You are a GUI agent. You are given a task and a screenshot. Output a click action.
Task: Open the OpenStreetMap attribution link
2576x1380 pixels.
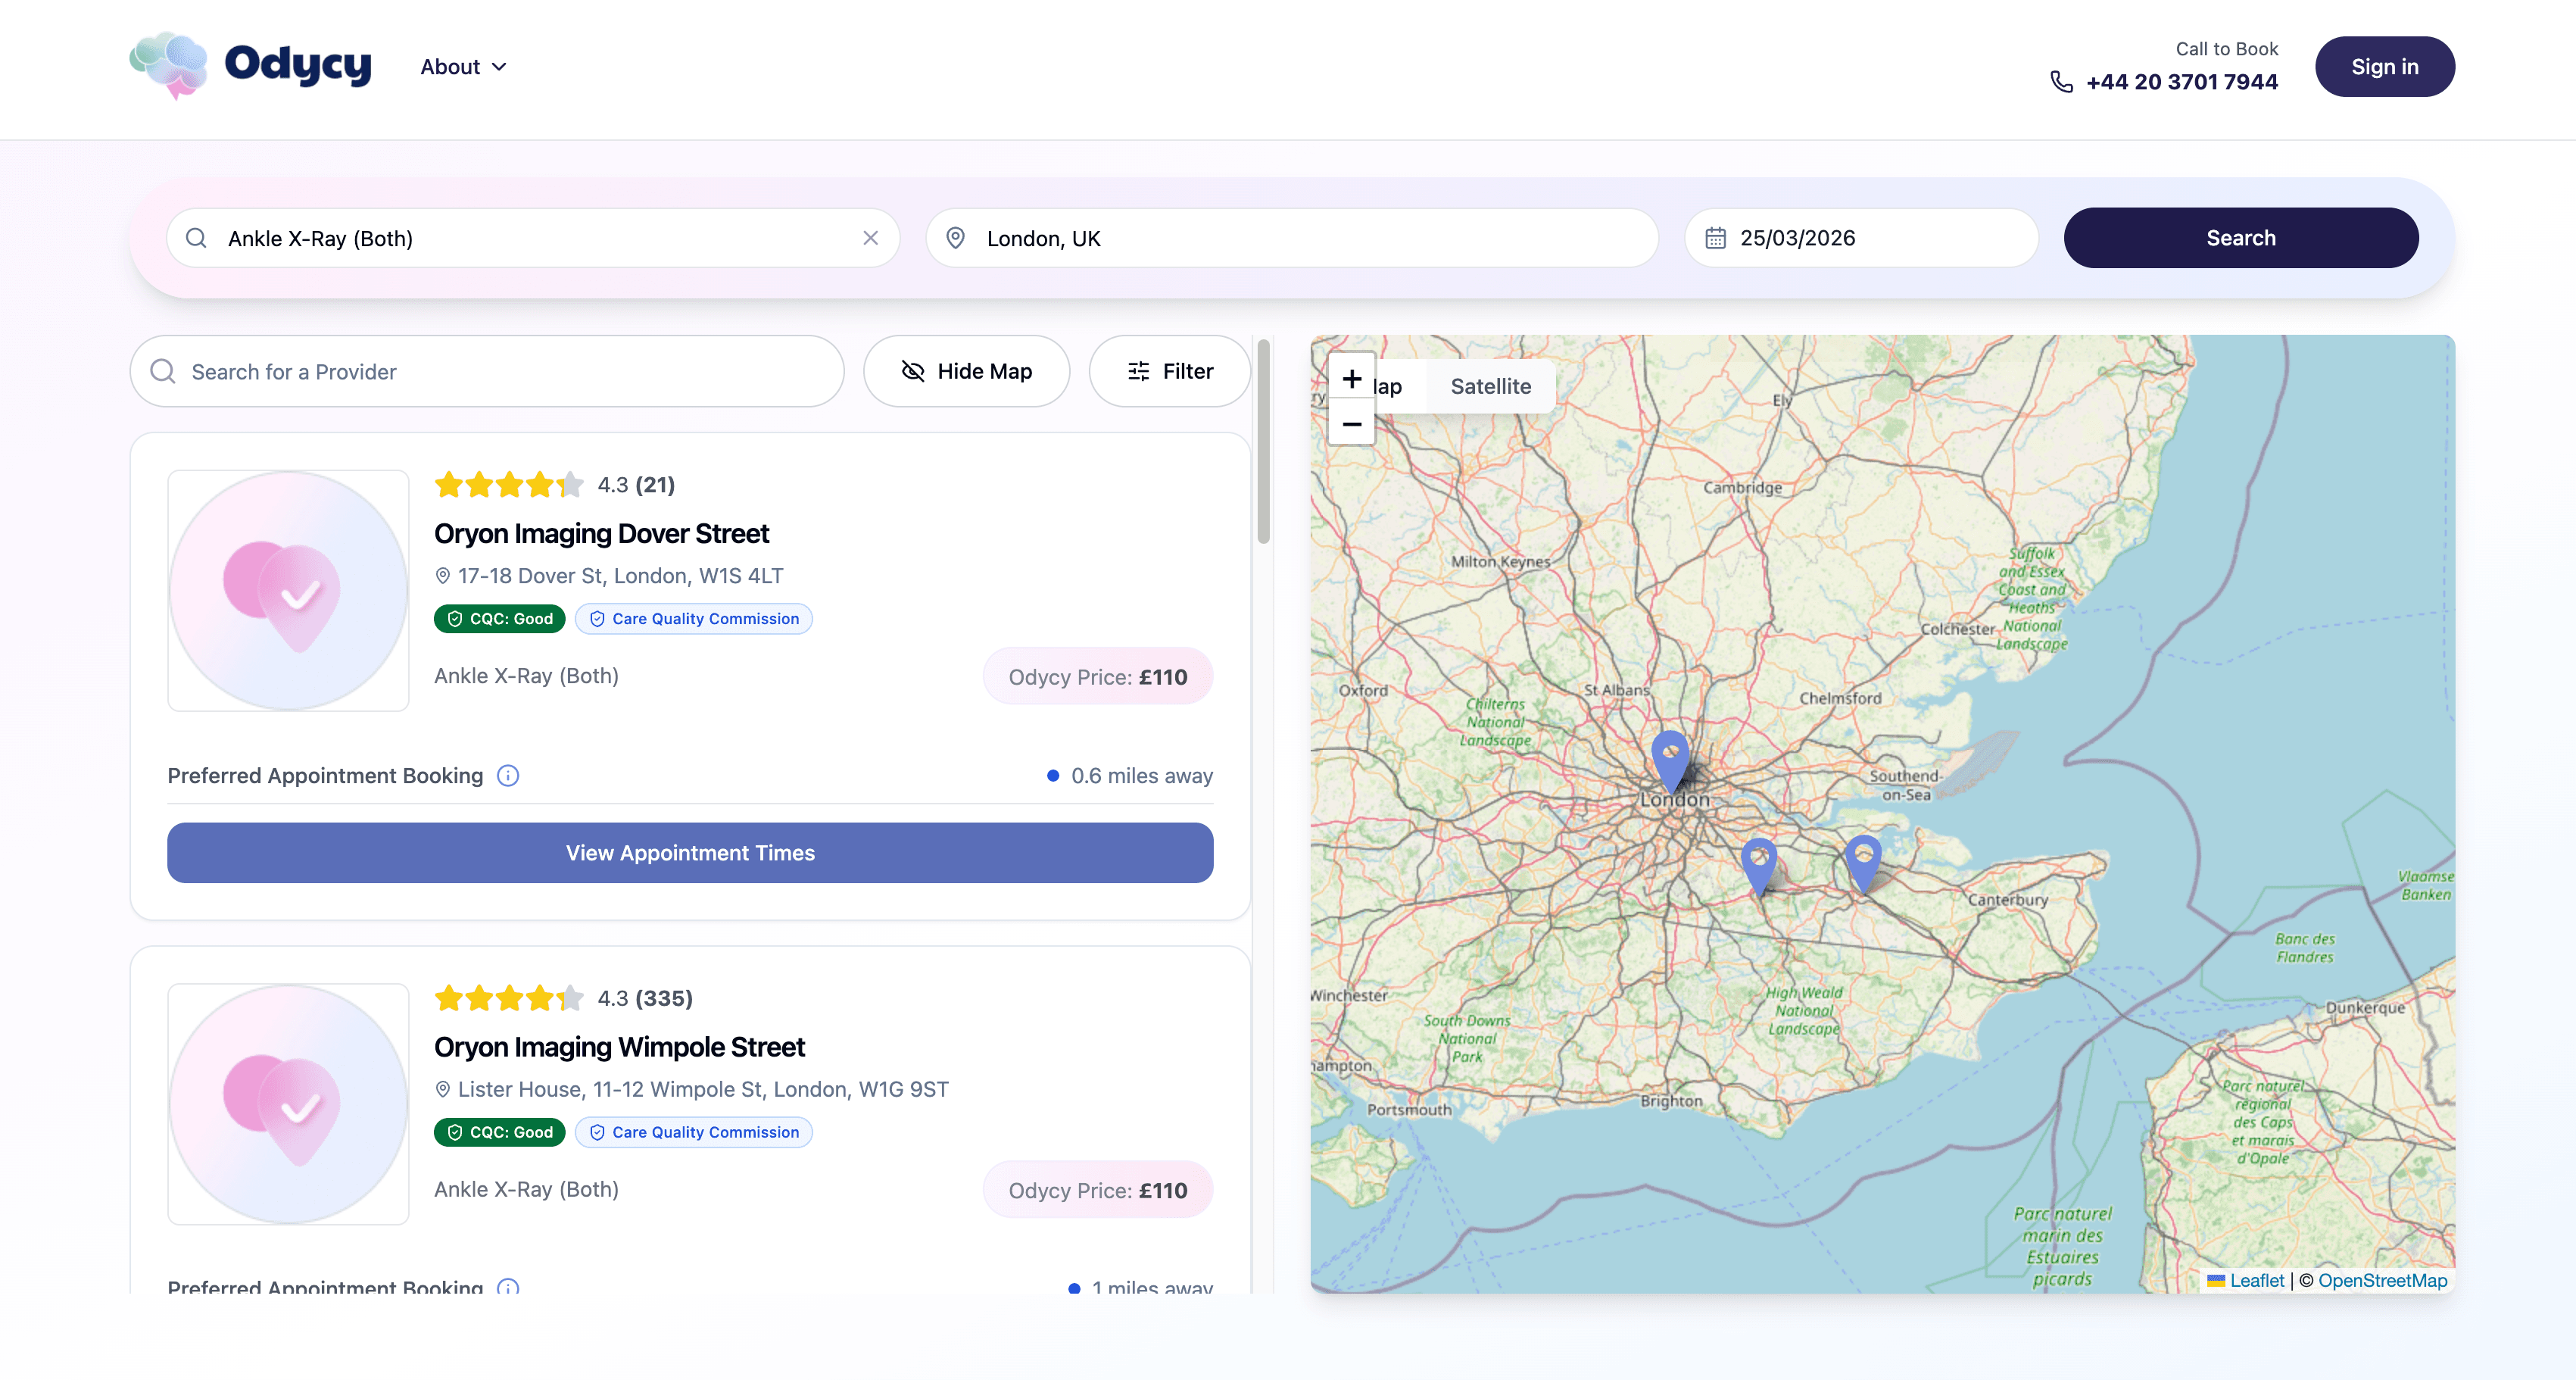[x=2382, y=1280]
